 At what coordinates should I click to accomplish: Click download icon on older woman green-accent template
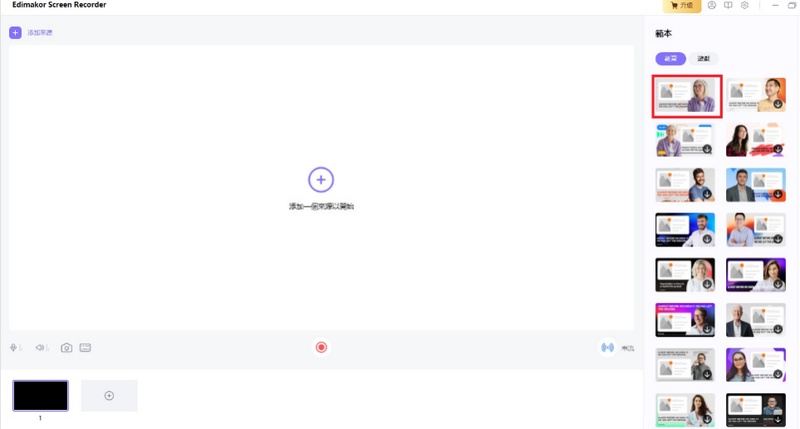[707, 149]
